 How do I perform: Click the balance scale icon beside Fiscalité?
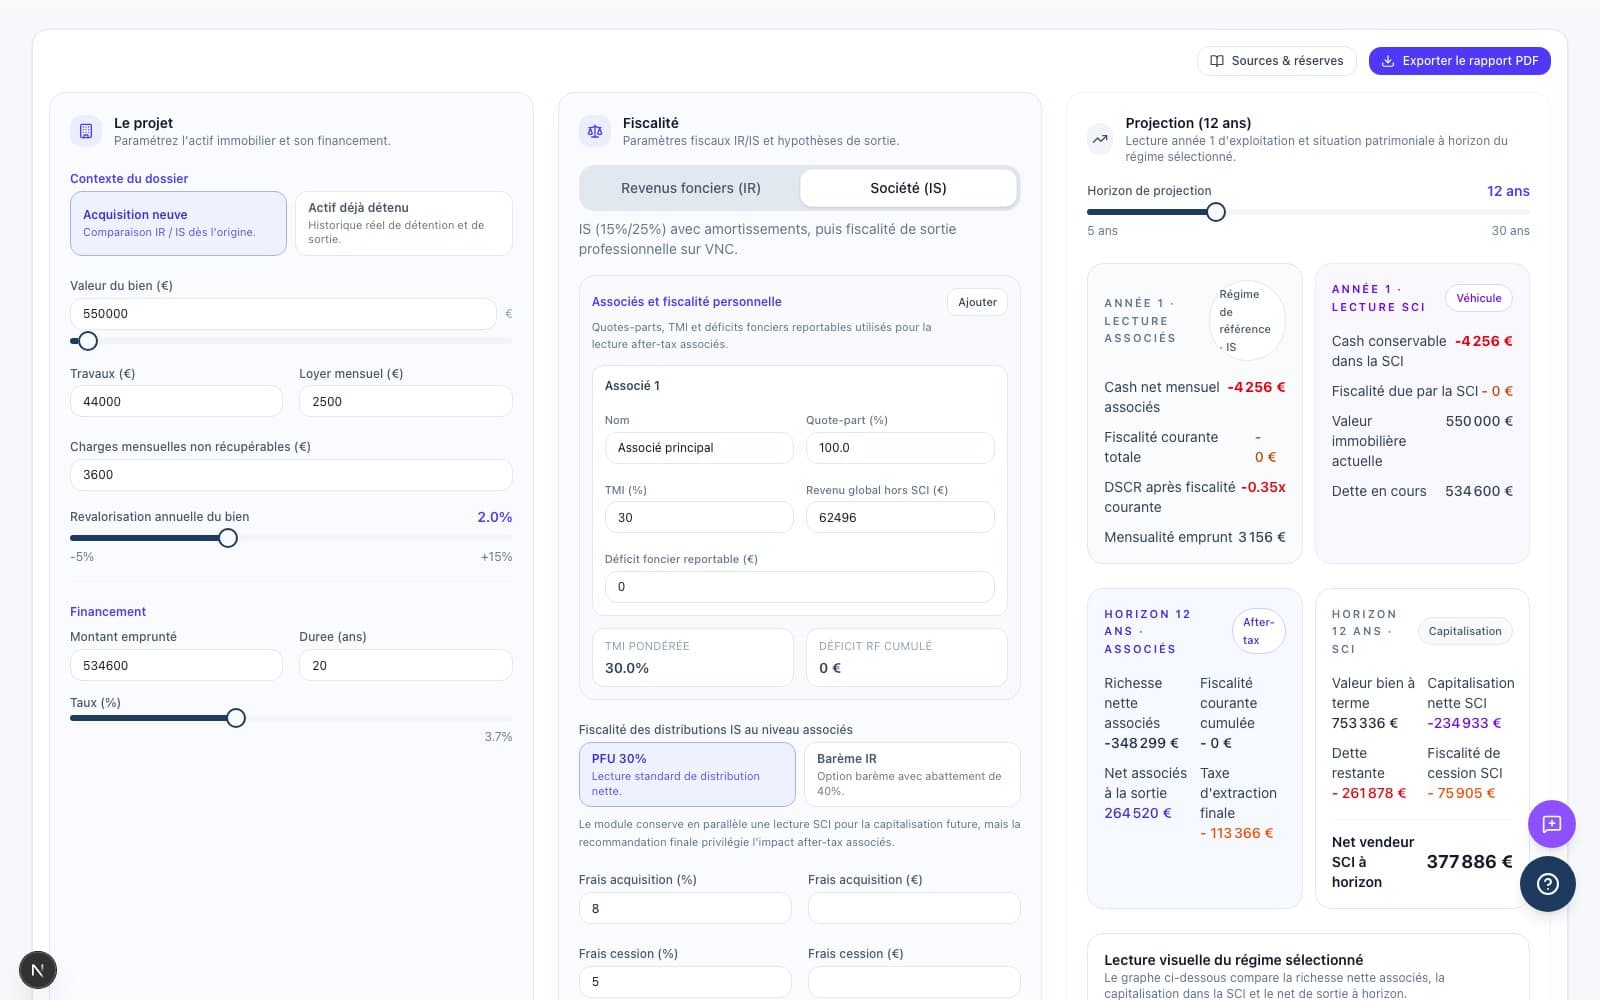click(x=595, y=131)
